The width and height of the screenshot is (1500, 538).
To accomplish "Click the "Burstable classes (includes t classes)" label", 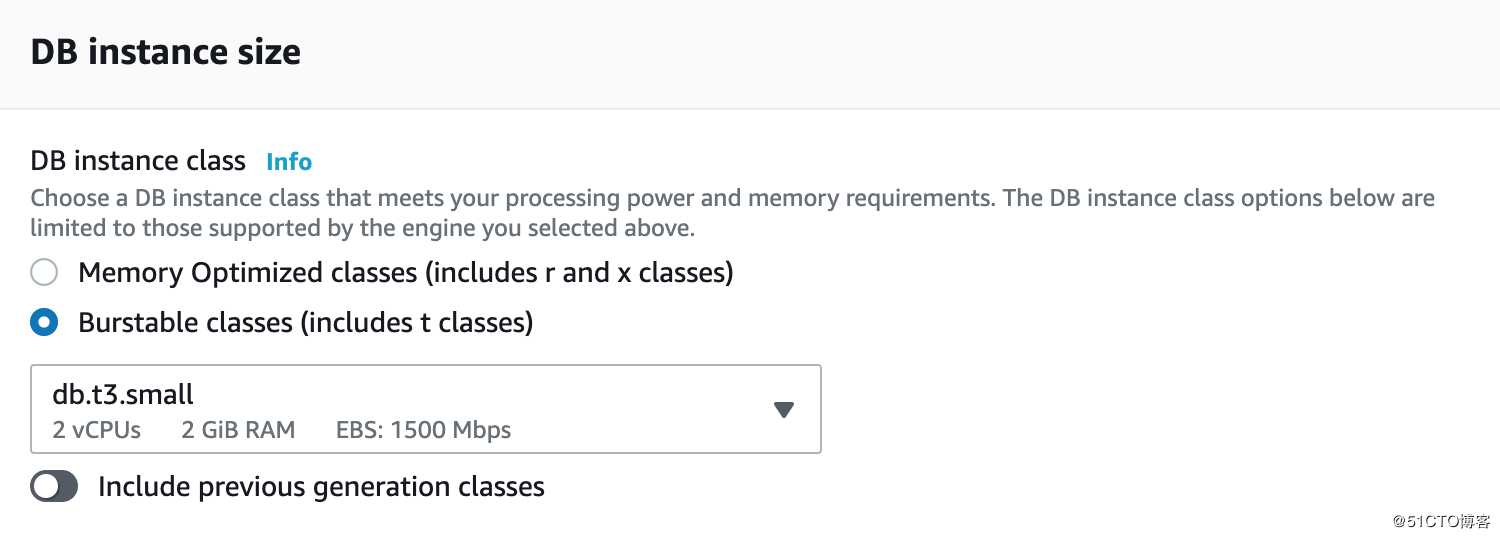I will (305, 323).
